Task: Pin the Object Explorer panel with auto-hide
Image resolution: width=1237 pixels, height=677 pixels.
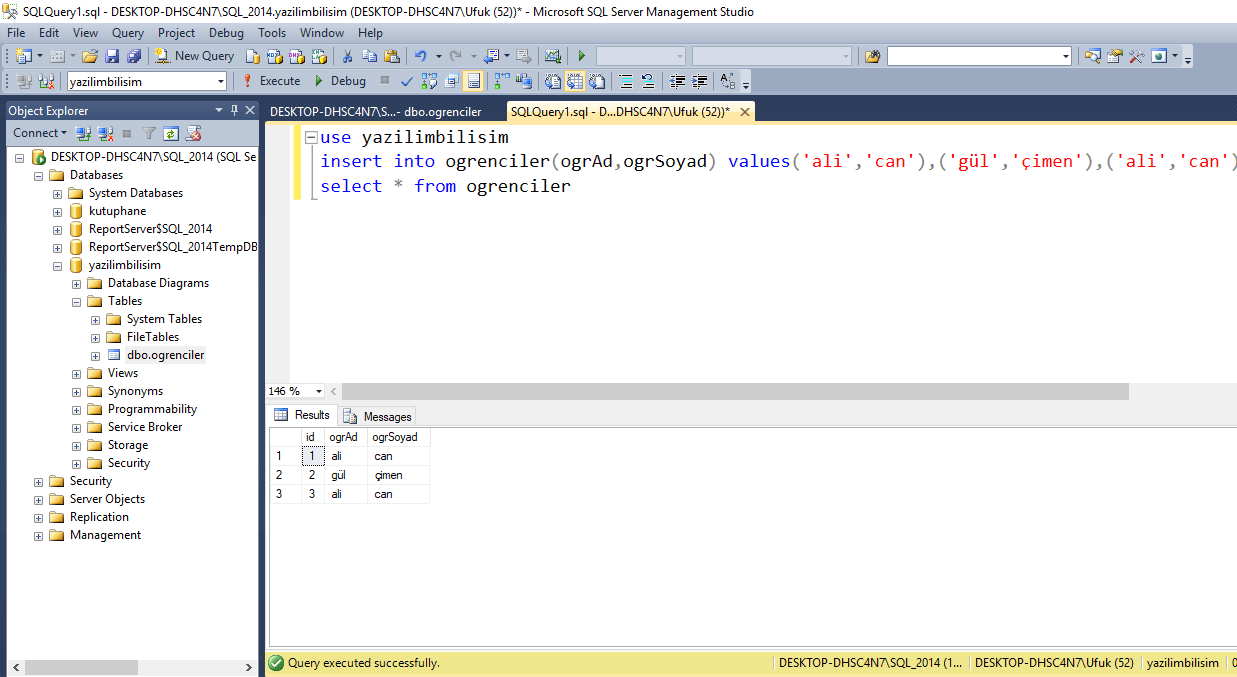Action: click(235, 110)
